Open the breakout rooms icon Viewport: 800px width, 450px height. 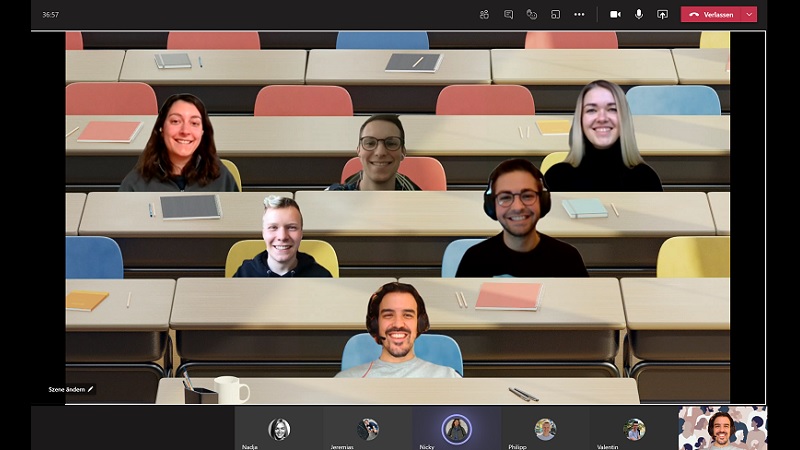tap(555, 14)
